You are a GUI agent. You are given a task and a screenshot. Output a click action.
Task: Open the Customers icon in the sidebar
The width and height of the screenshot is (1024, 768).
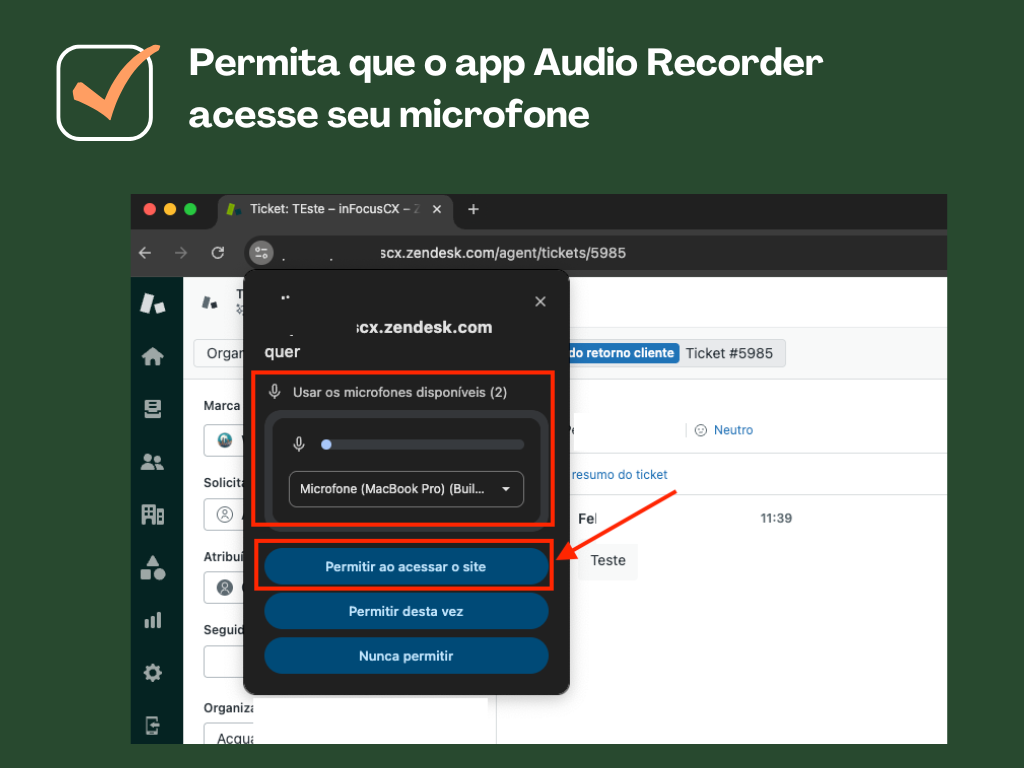154,462
